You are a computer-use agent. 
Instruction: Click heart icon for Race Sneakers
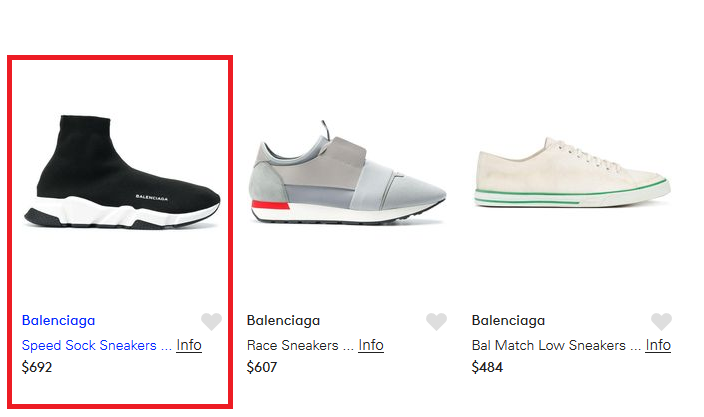[x=436, y=321]
